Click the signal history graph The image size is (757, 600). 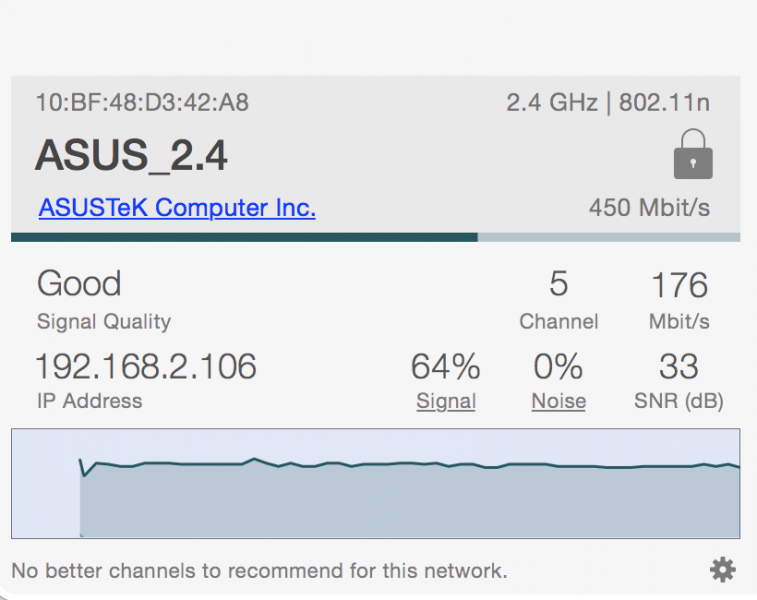(x=376, y=483)
